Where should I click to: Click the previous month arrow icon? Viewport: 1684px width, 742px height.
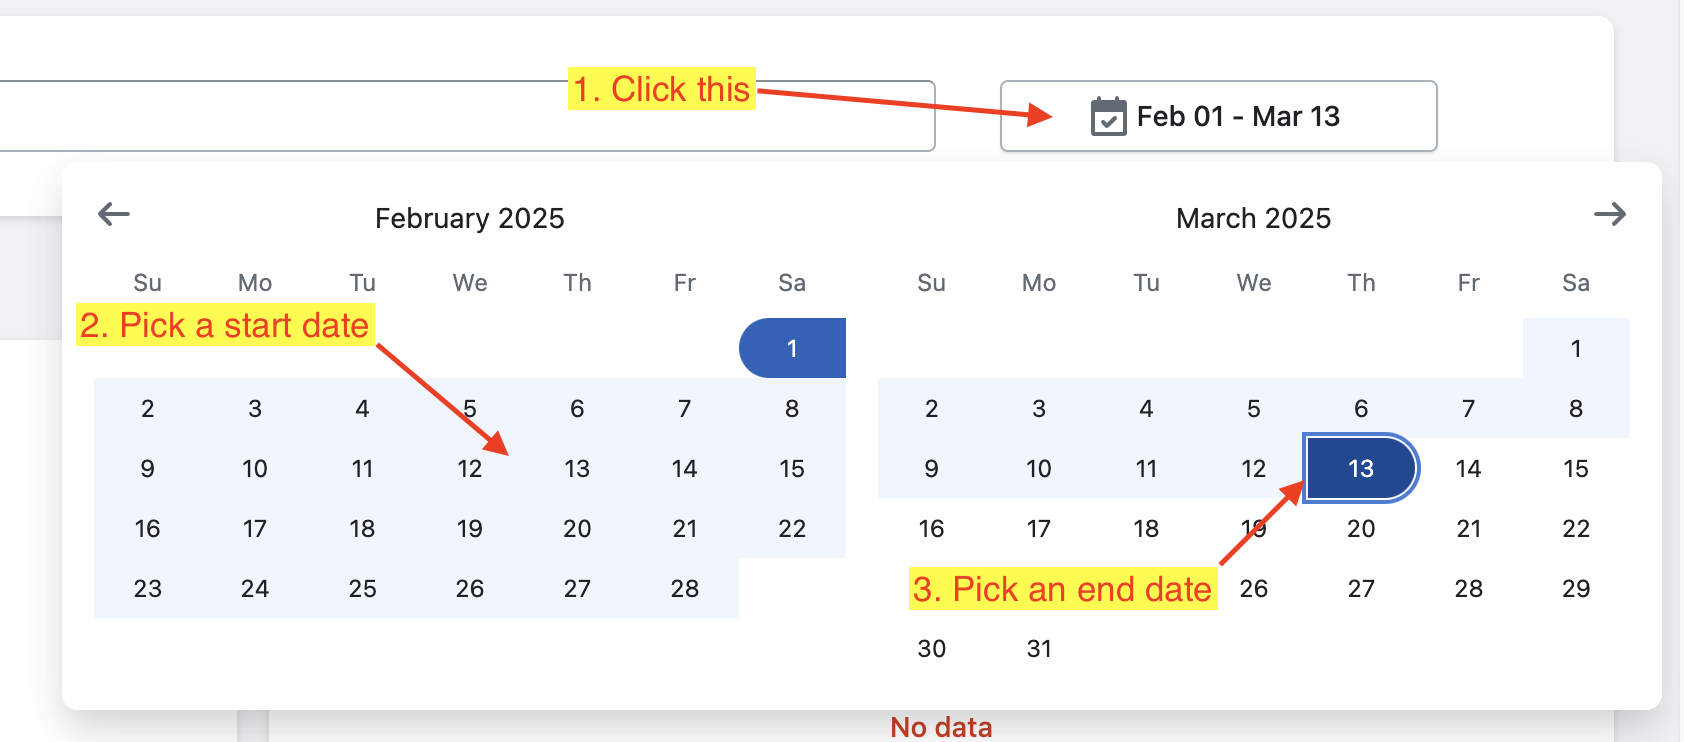click(x=114, y=214)
